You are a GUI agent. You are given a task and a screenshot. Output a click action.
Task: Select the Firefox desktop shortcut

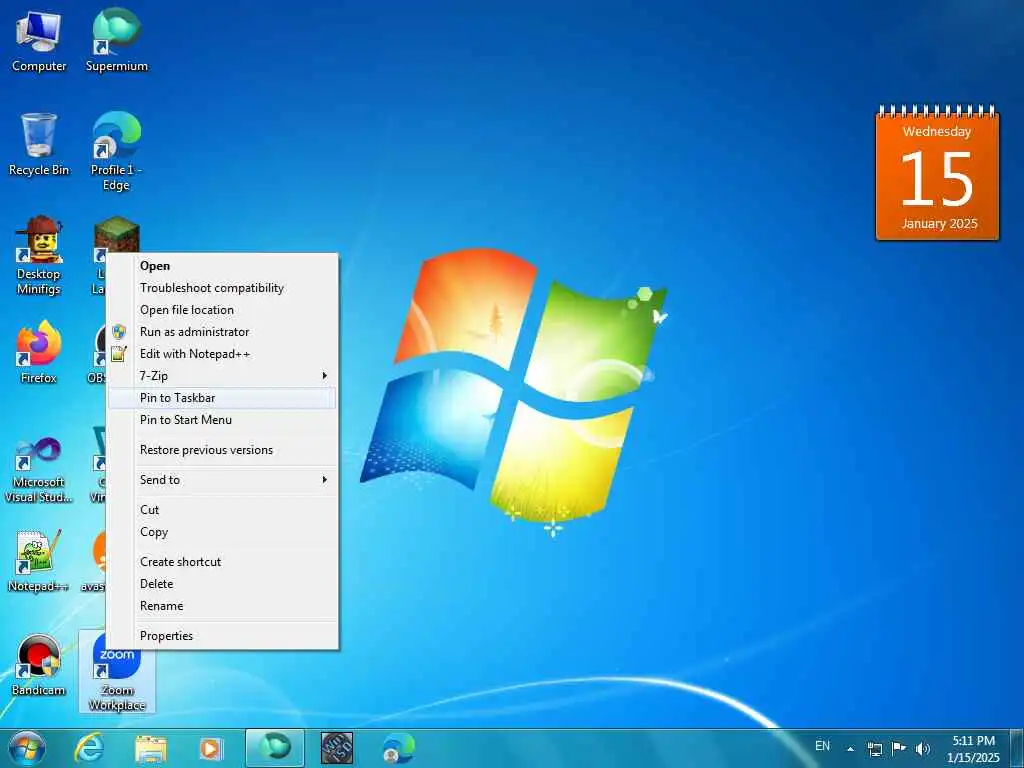tap(39, 353)
